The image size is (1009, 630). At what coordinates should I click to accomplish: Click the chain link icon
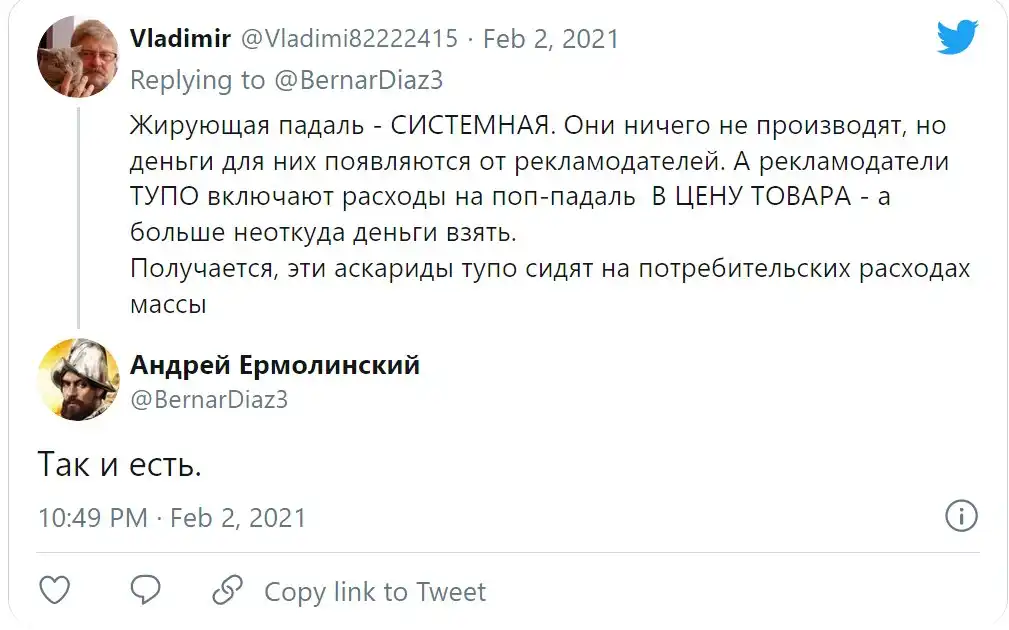229,590
